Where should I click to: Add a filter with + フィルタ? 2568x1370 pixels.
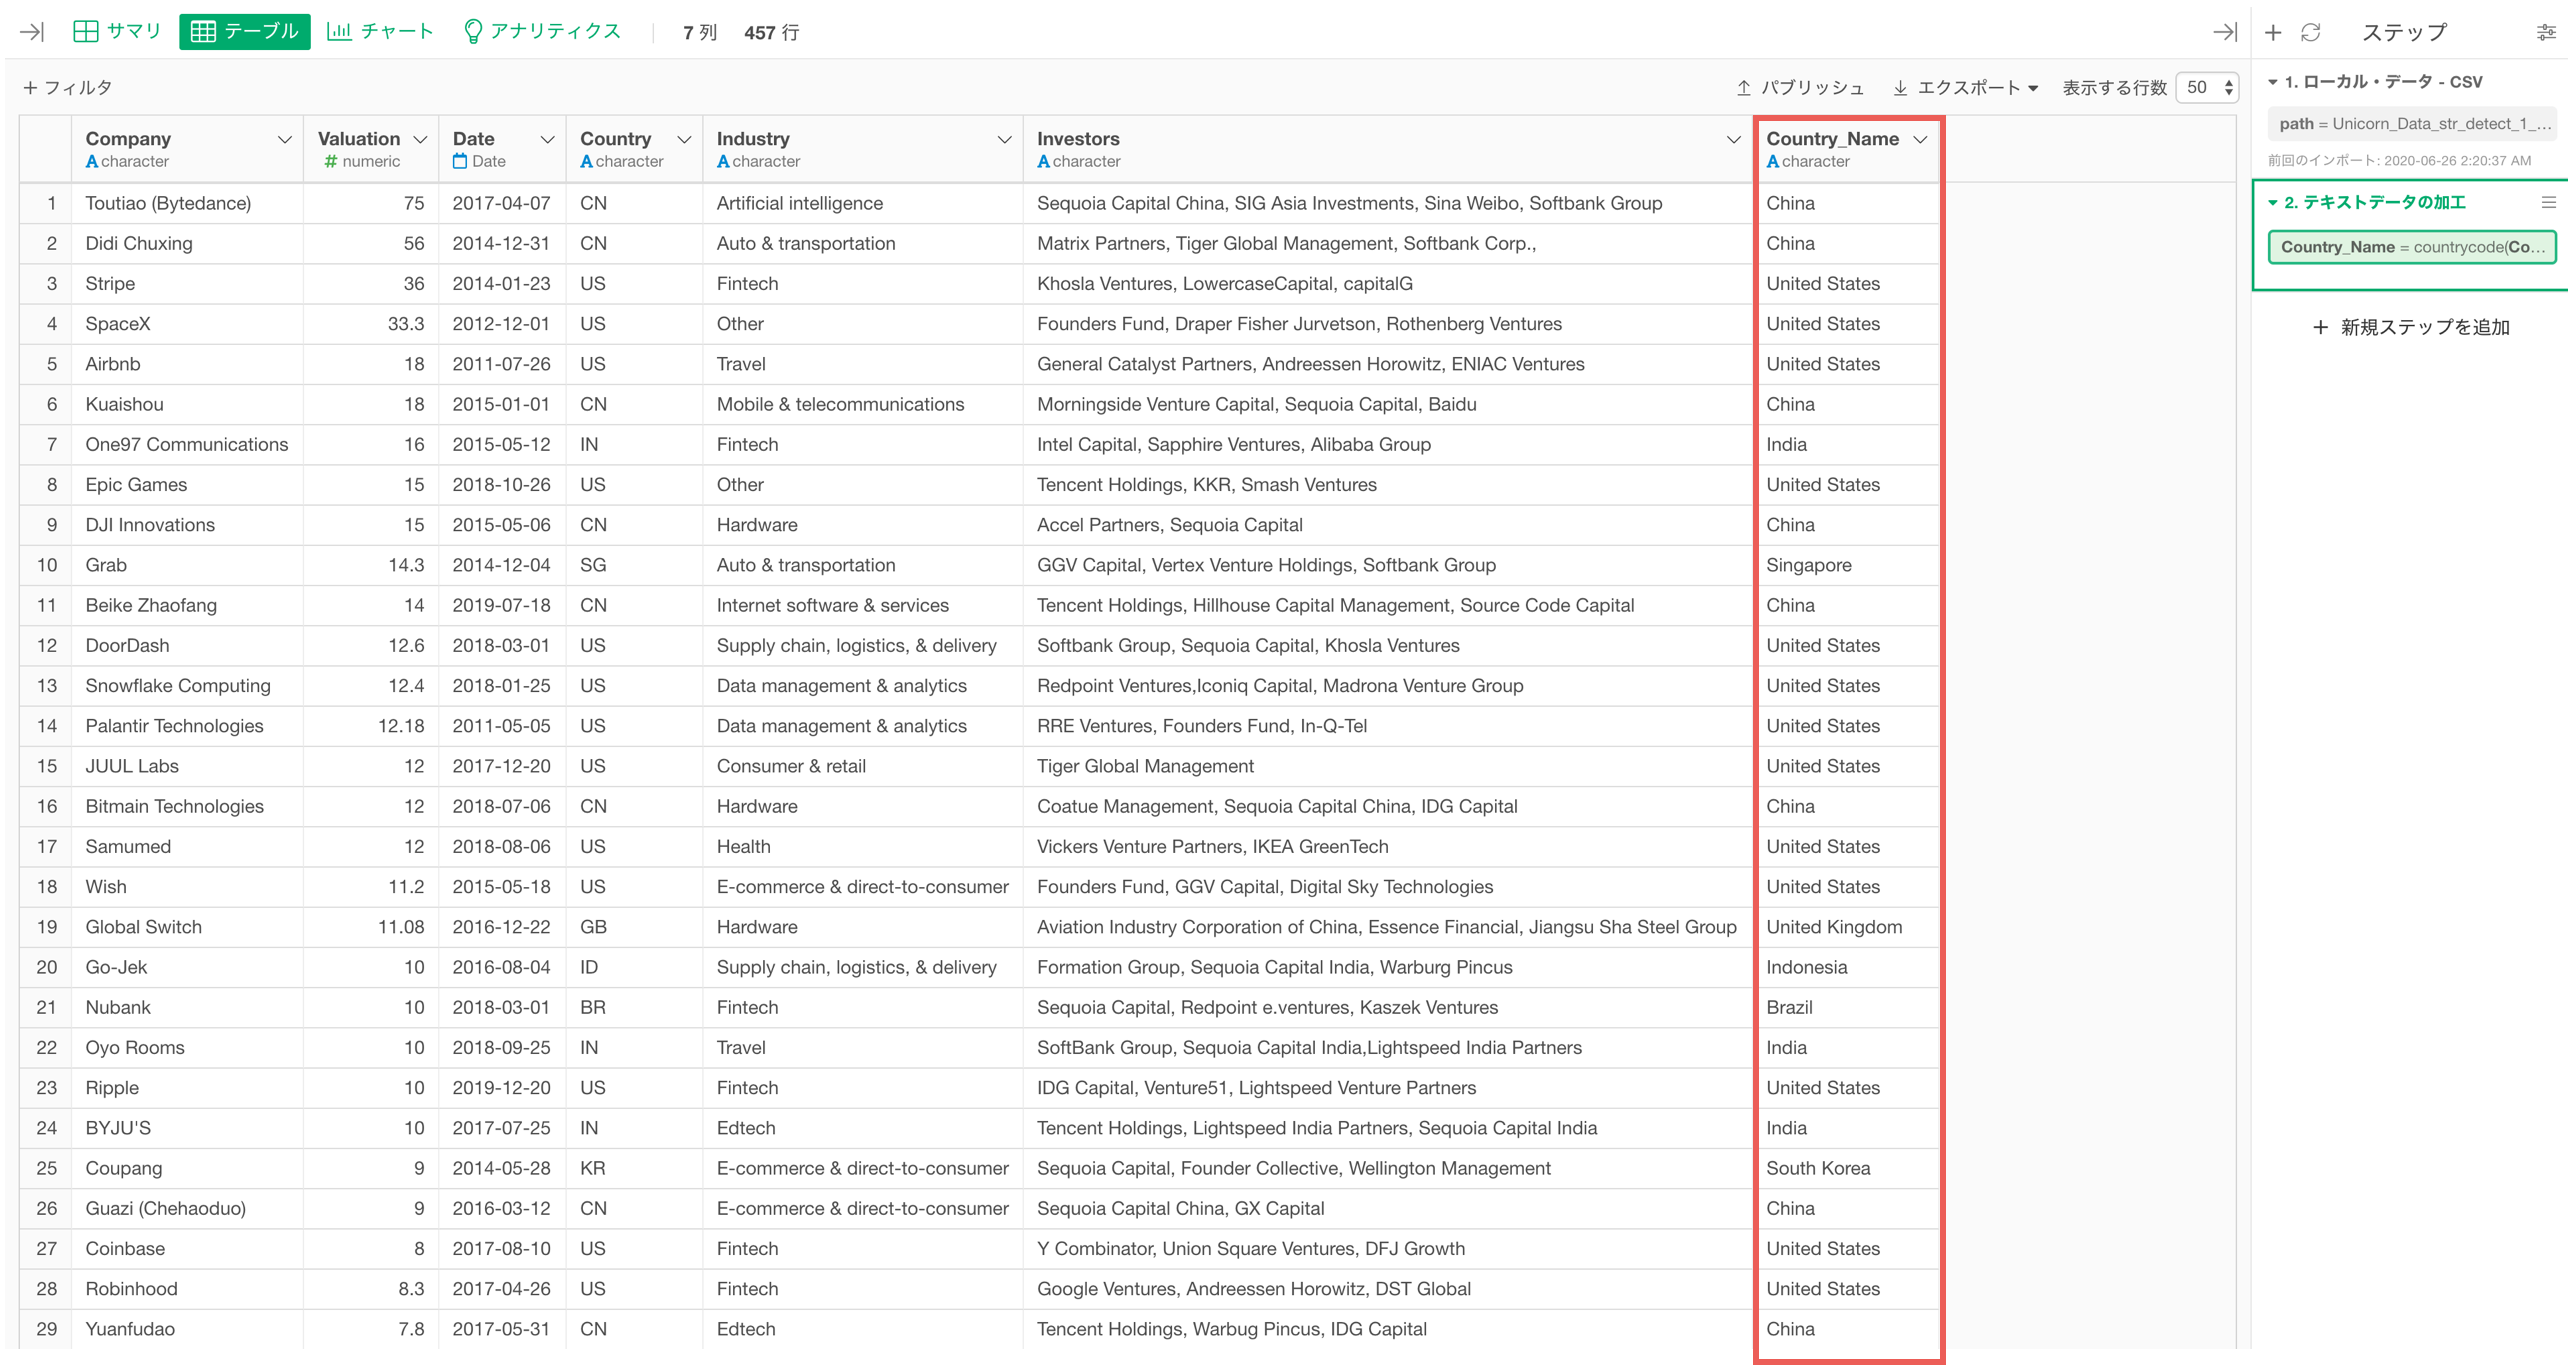67,87
